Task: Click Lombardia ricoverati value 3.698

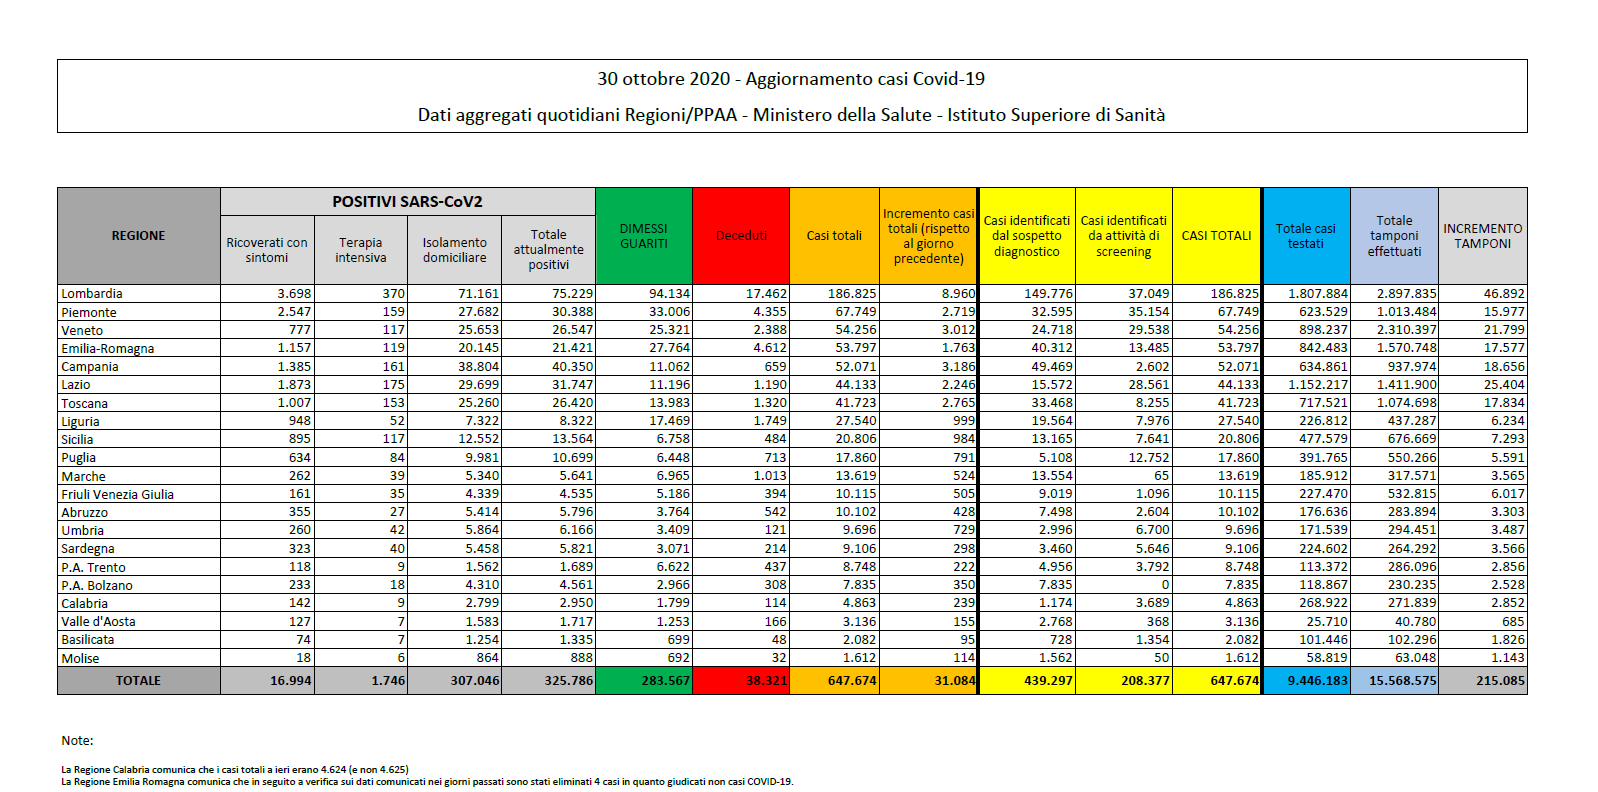Action: [294, 294]
